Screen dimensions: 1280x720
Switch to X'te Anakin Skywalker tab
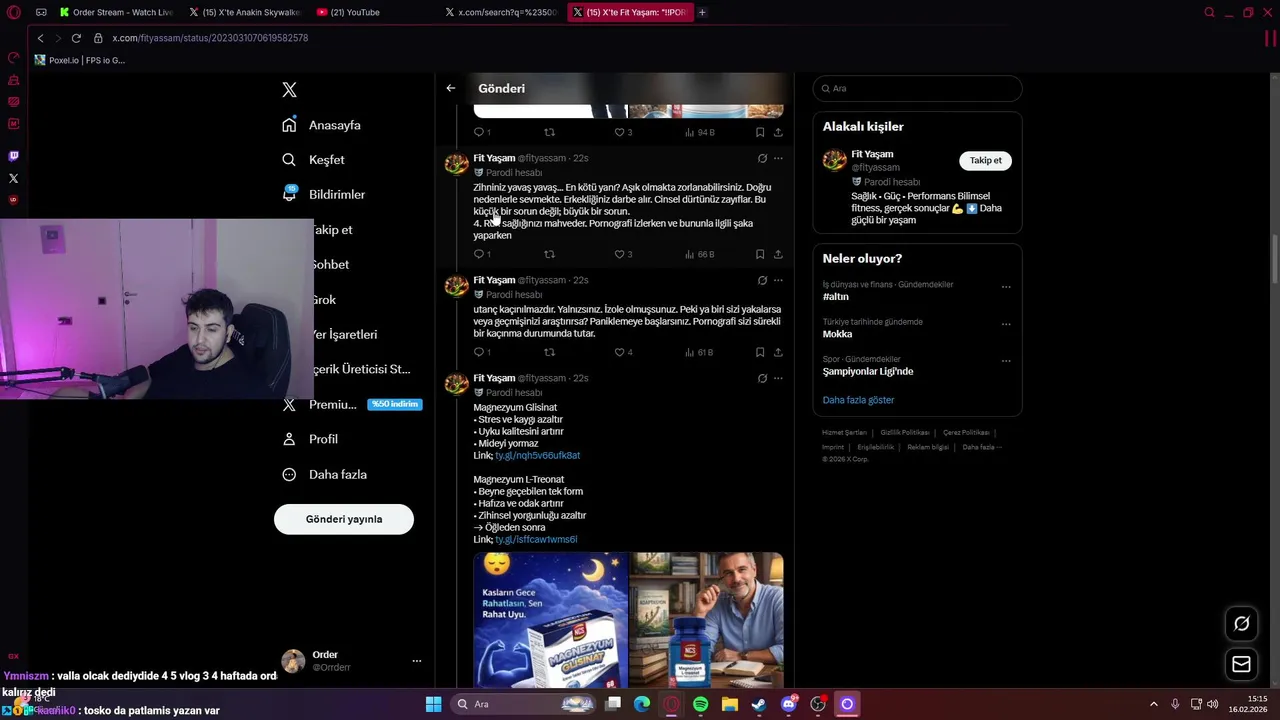click(x=245, y=12)
